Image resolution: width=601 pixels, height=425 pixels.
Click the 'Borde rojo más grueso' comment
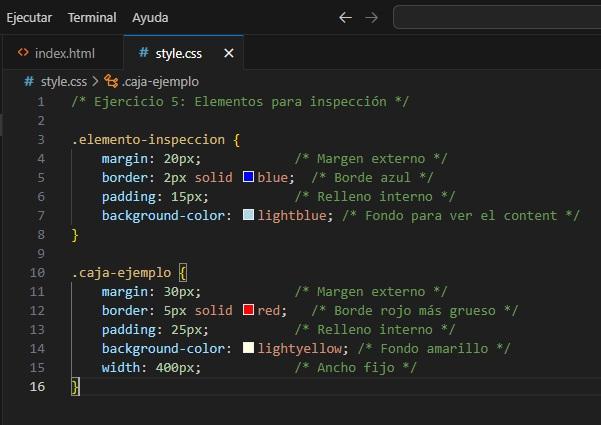click(414, 311)
